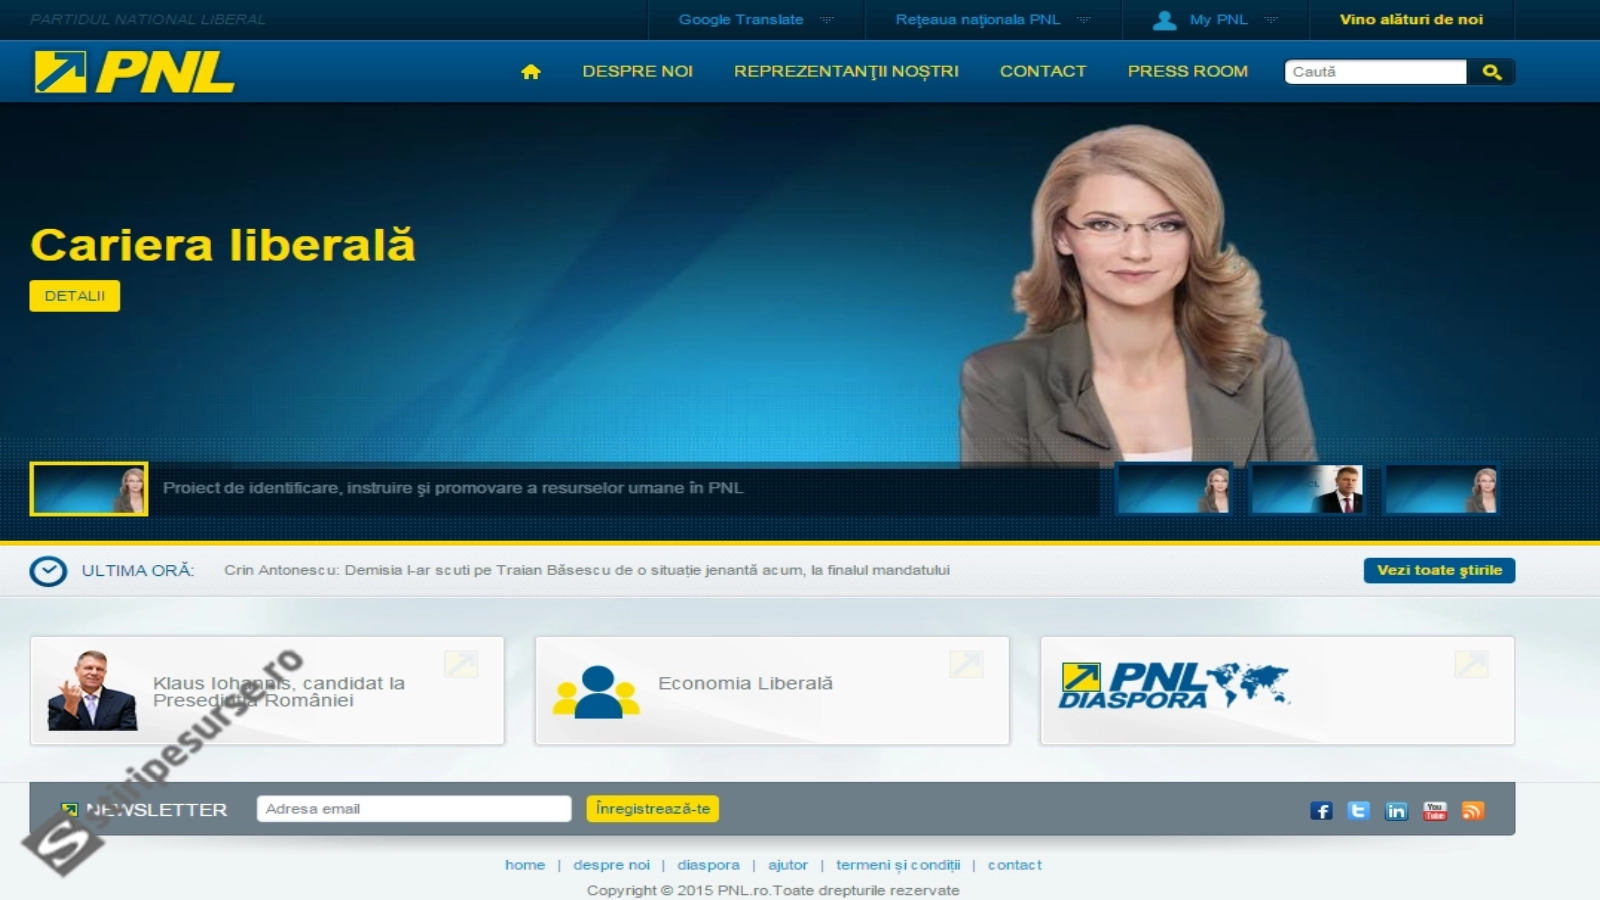The width and height of the screenshot is (1600, 900).
Task: Click the yellow DETALII button
Action: click(x=75, y=296)
